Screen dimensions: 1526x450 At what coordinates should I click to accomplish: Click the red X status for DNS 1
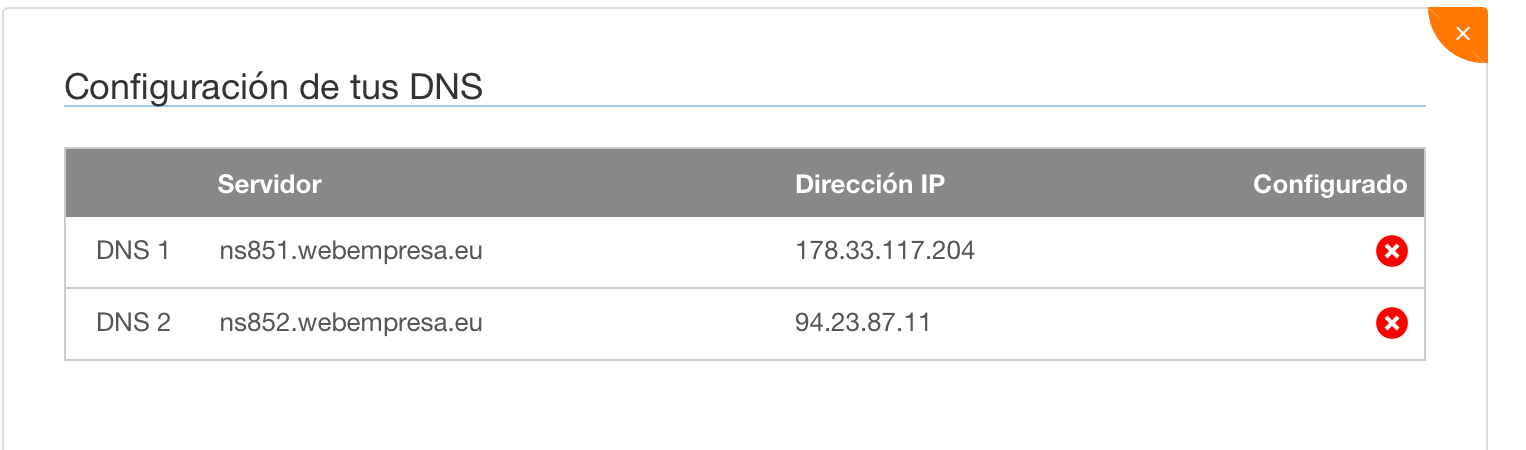point(1391,252)
